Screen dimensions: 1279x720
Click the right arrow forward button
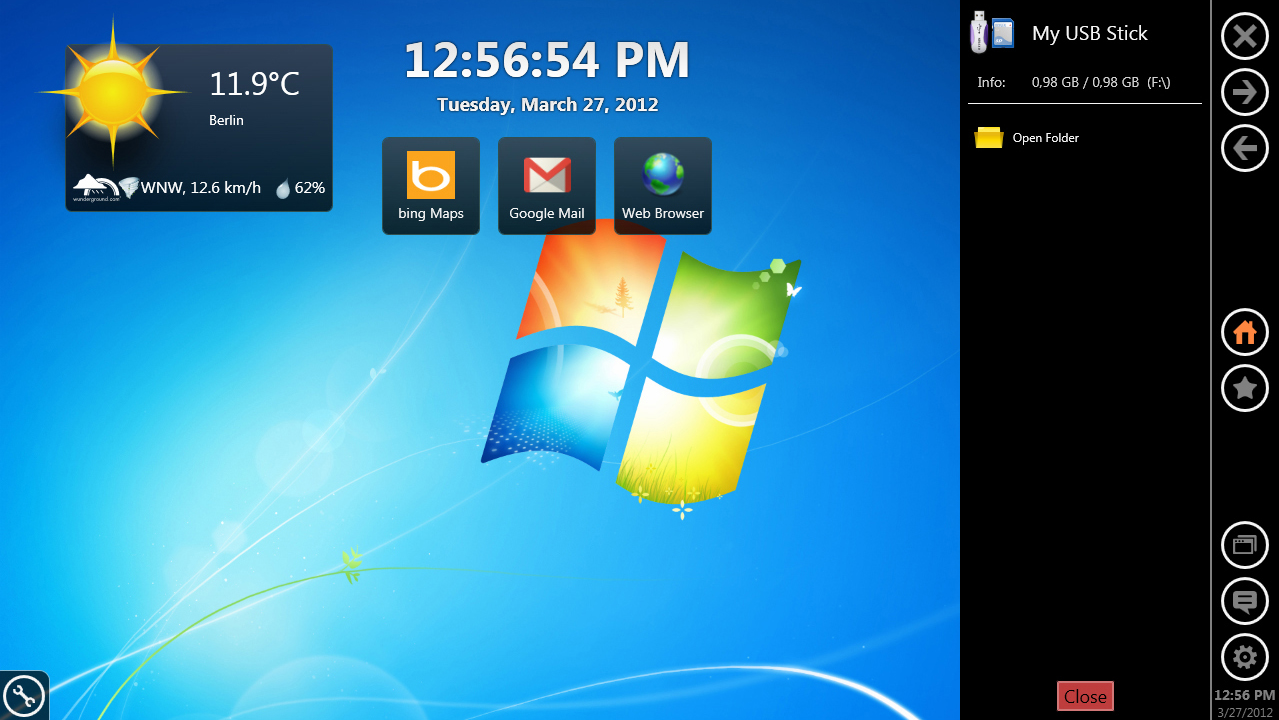(1245, 93)
